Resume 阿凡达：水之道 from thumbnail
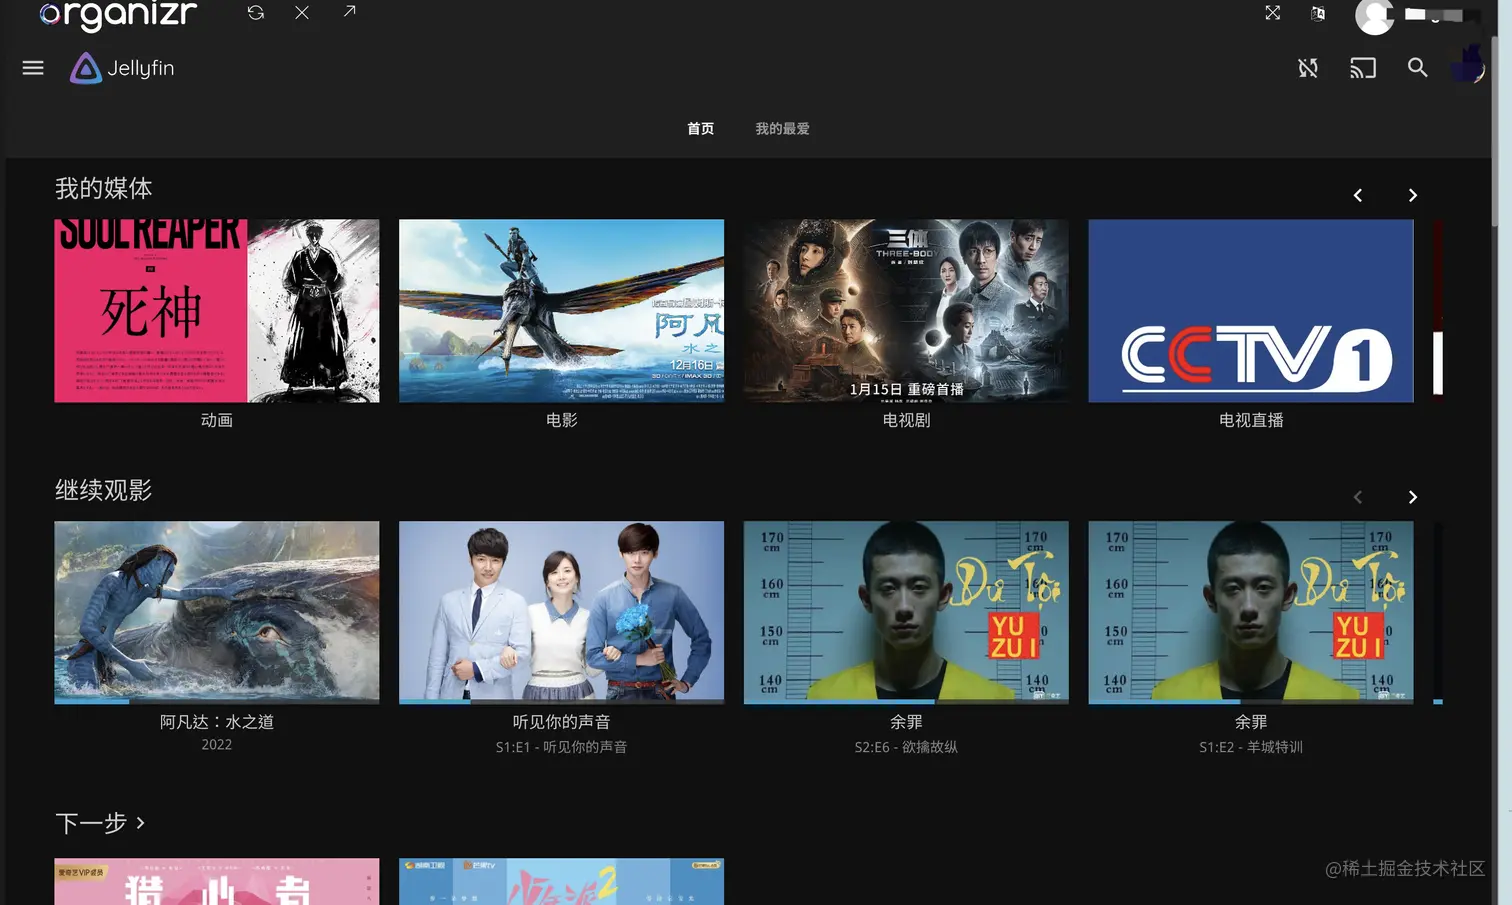 pos(217,612)
